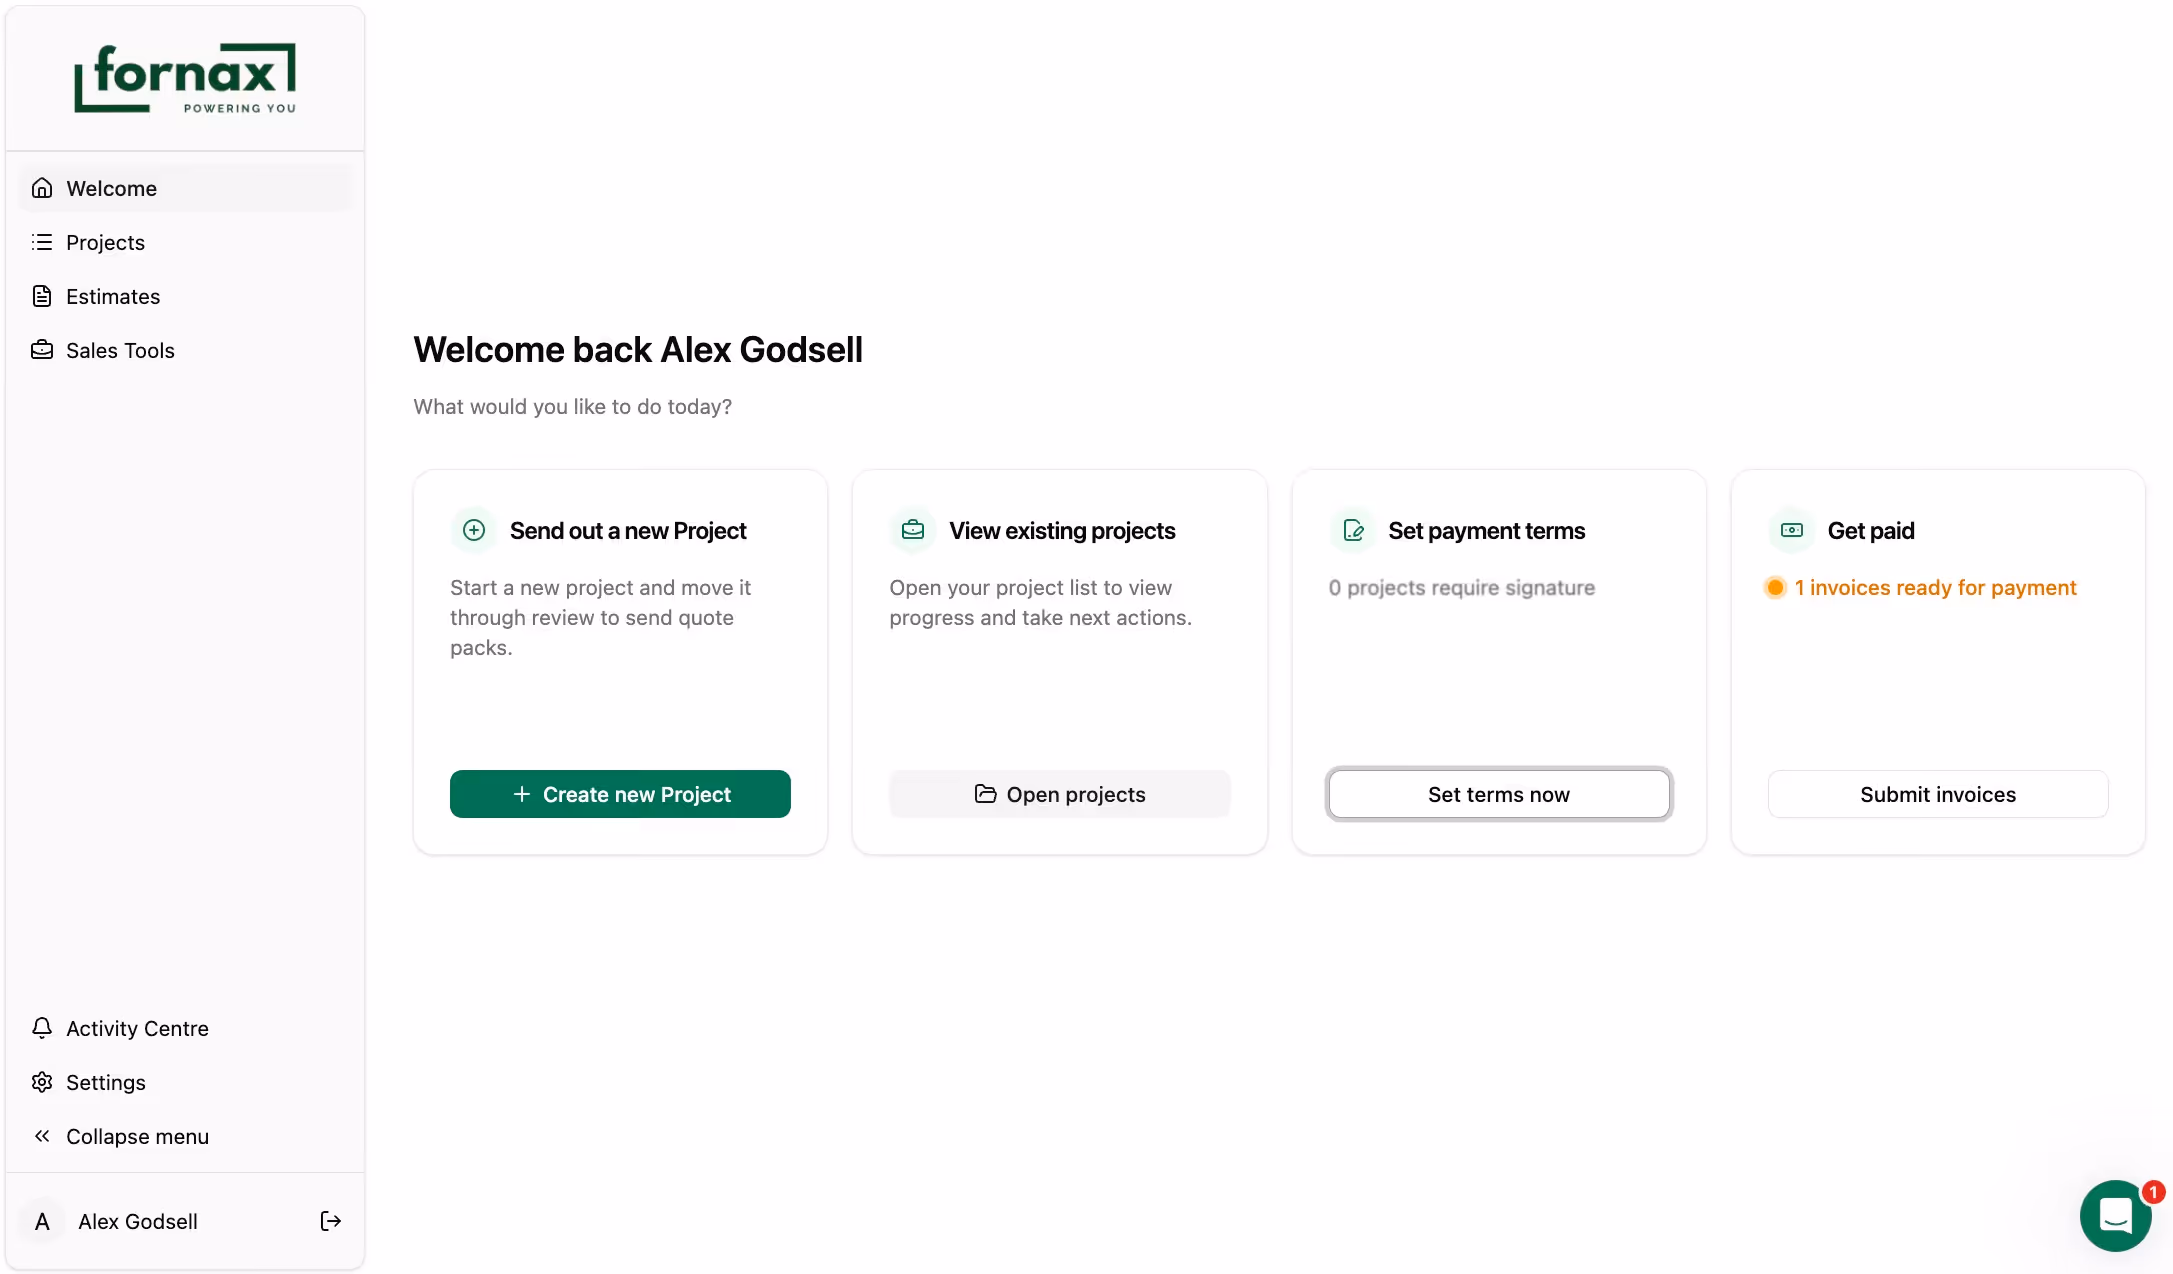Click the signature icon on Set payment terms
Screen dimensions: 2173x1274
[1353, 530]
